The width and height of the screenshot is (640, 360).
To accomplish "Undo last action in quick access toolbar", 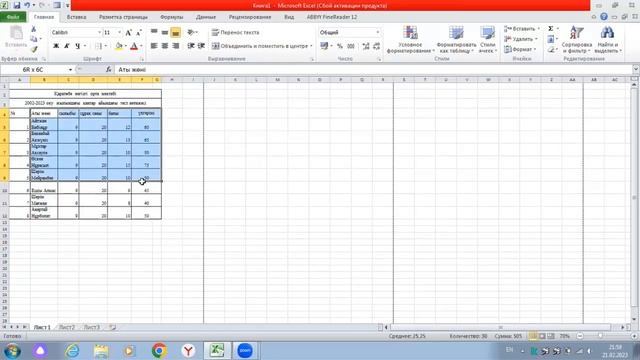I will pyautogui.click(x=27, y=5).
